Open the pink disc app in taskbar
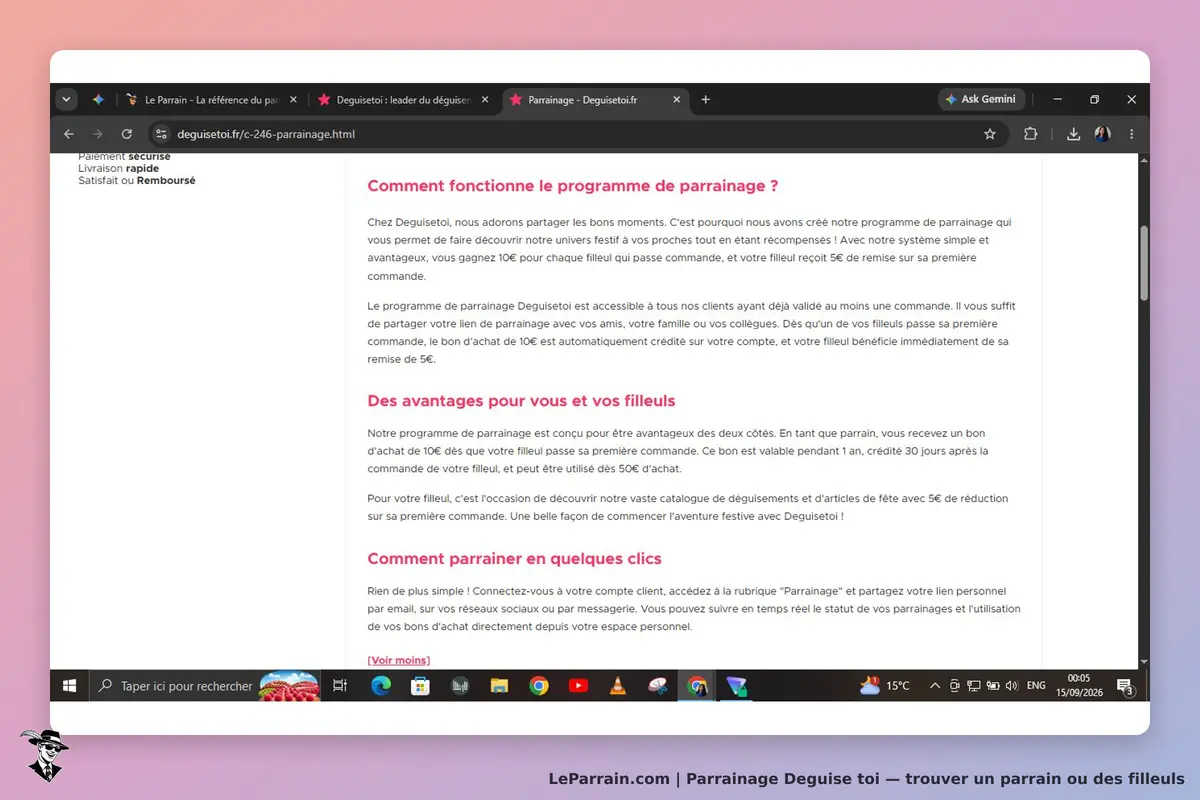The height and width of the screenshot is (800, 1200). (657, 686)
